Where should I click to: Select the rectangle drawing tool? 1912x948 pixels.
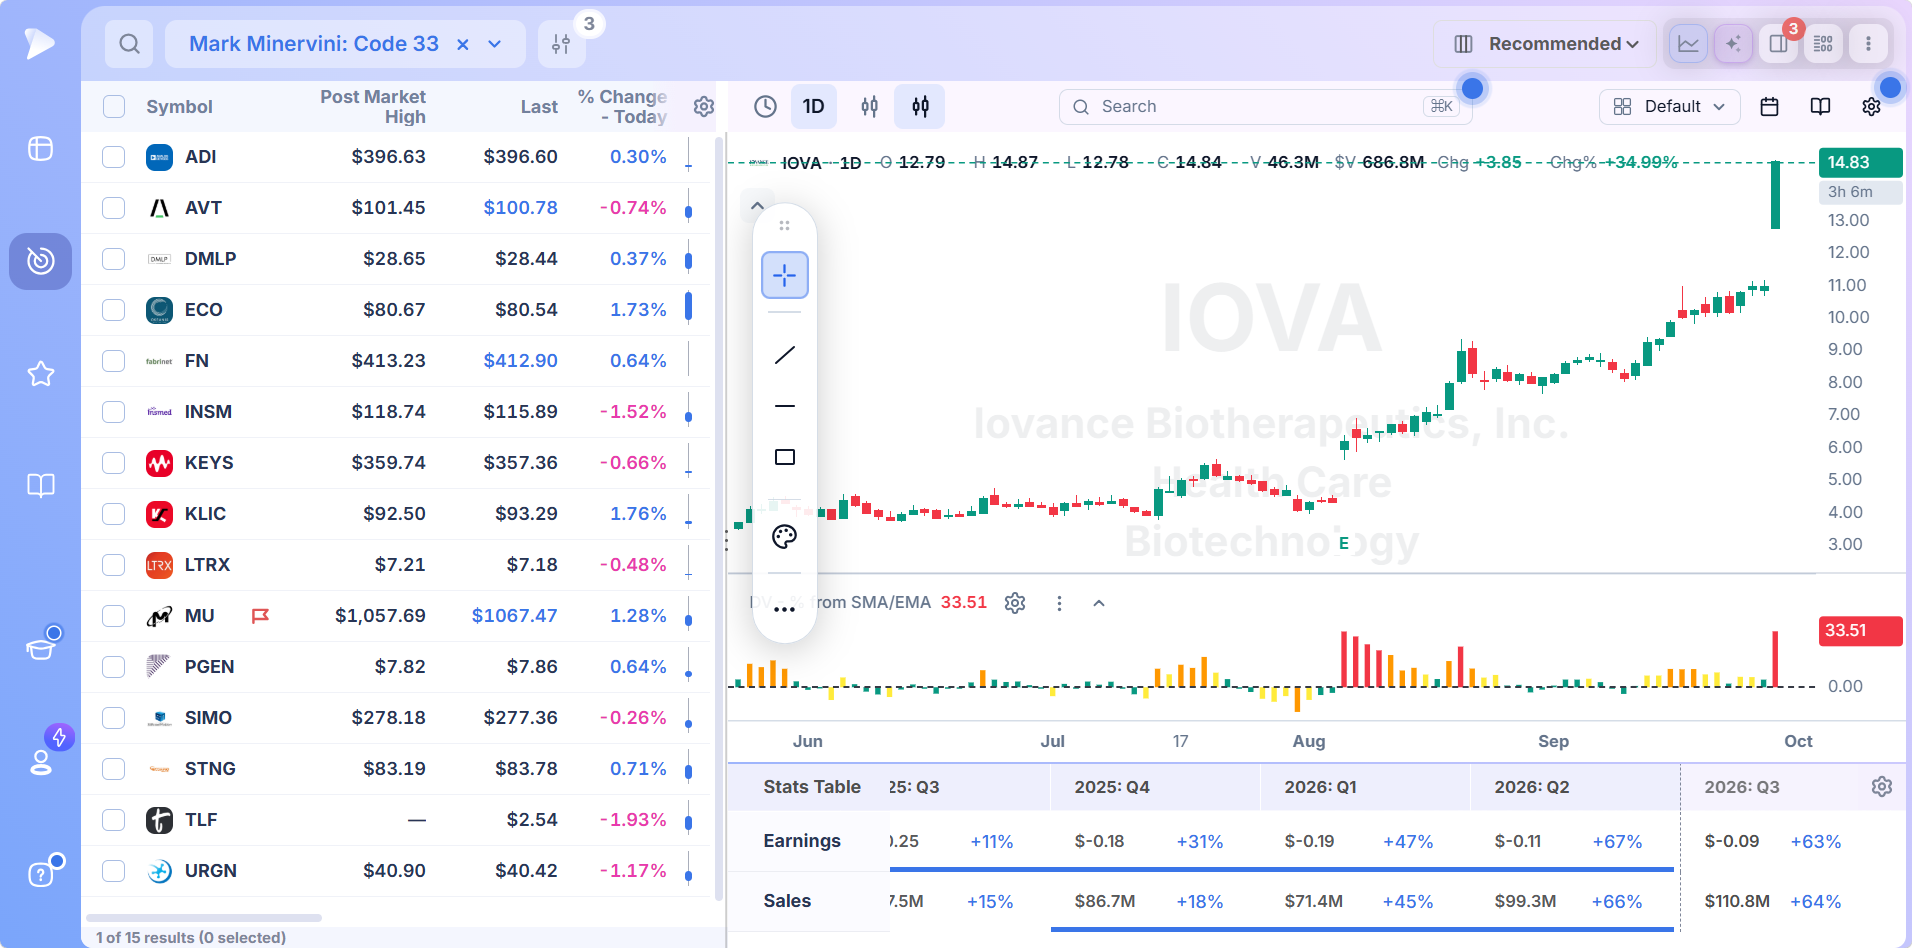785,457
